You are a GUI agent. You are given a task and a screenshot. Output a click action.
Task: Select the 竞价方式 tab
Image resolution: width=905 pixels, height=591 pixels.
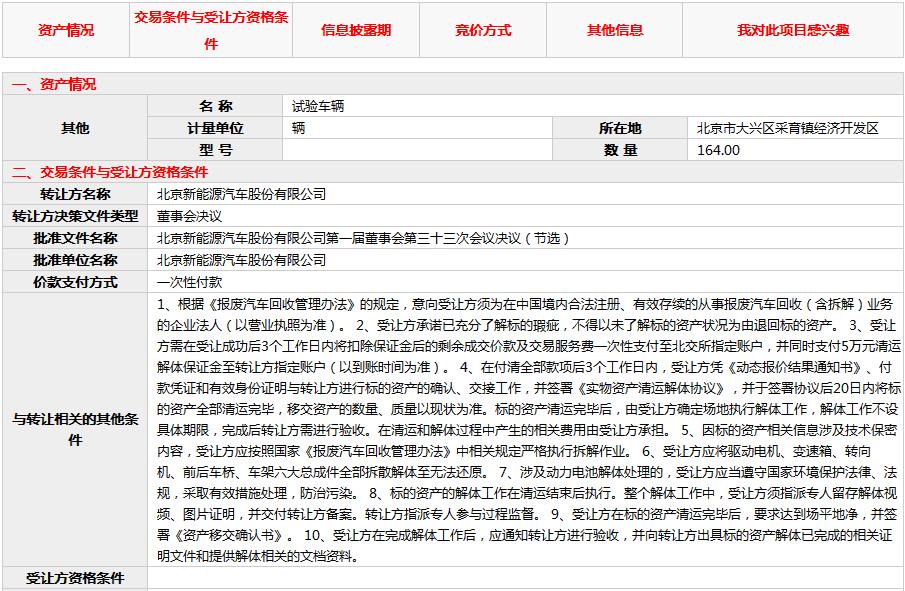point(483,30)
